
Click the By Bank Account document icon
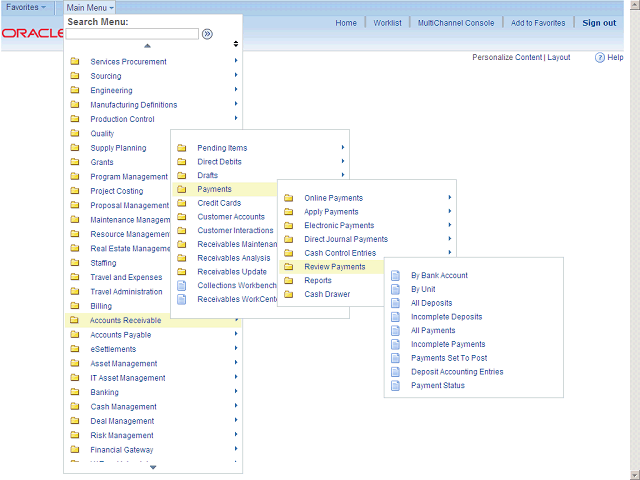[396, 275]
